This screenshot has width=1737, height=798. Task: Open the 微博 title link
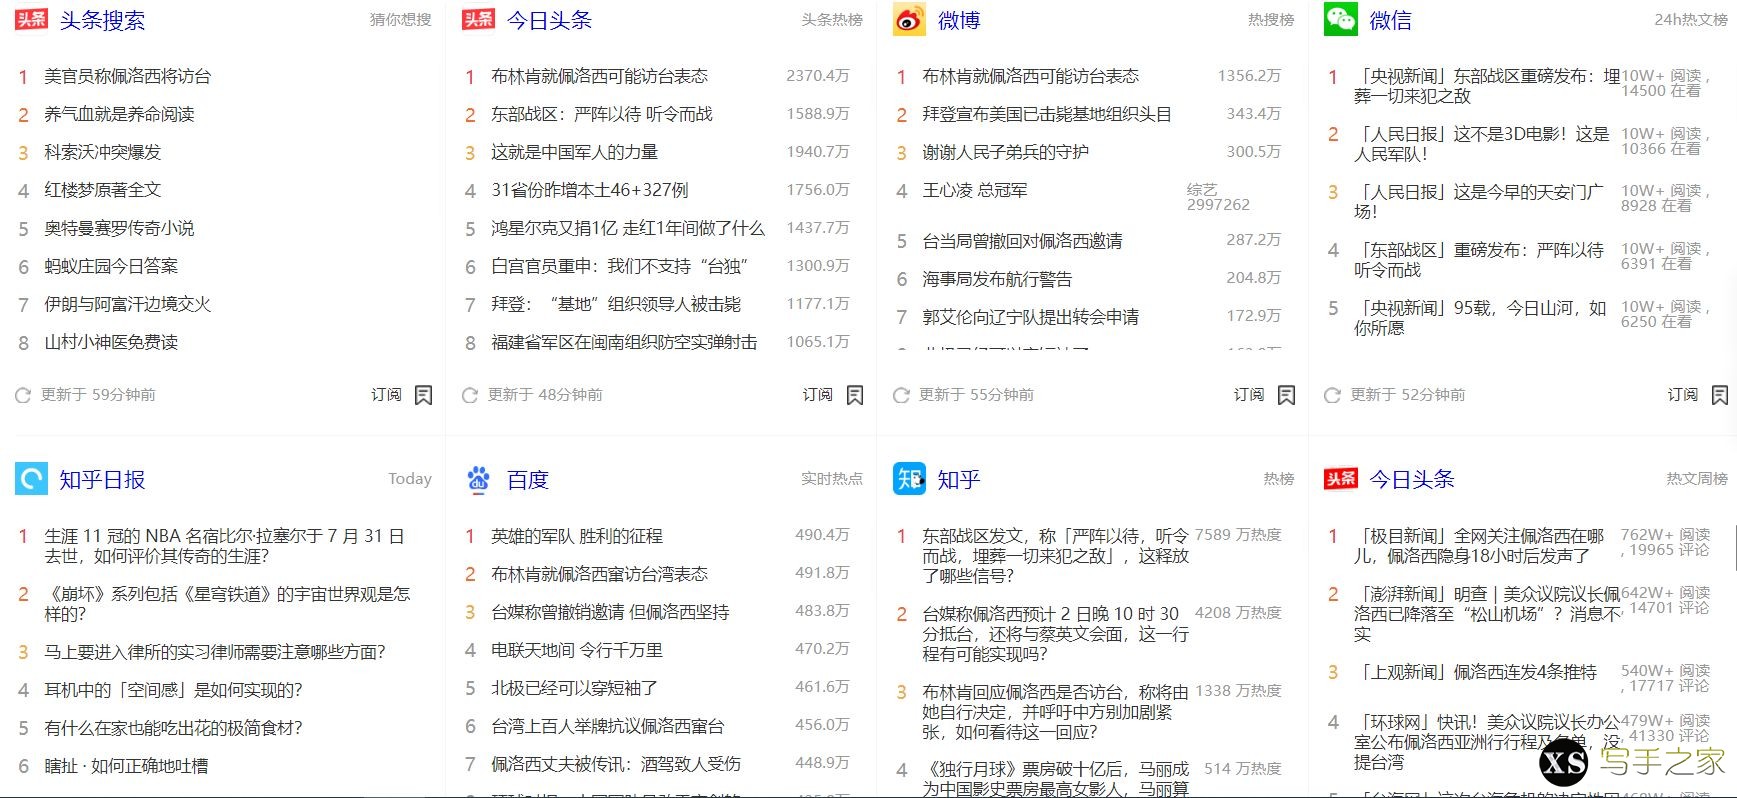(x=959, y=20)
